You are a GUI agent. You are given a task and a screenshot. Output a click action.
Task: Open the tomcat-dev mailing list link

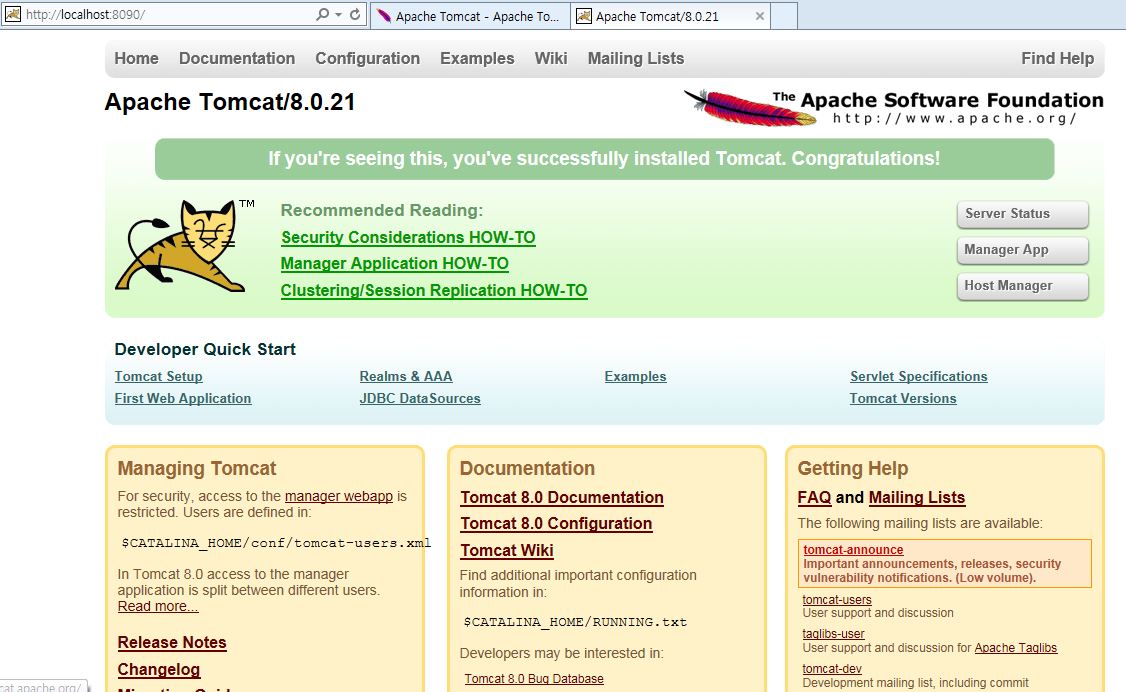click(832, 668)
